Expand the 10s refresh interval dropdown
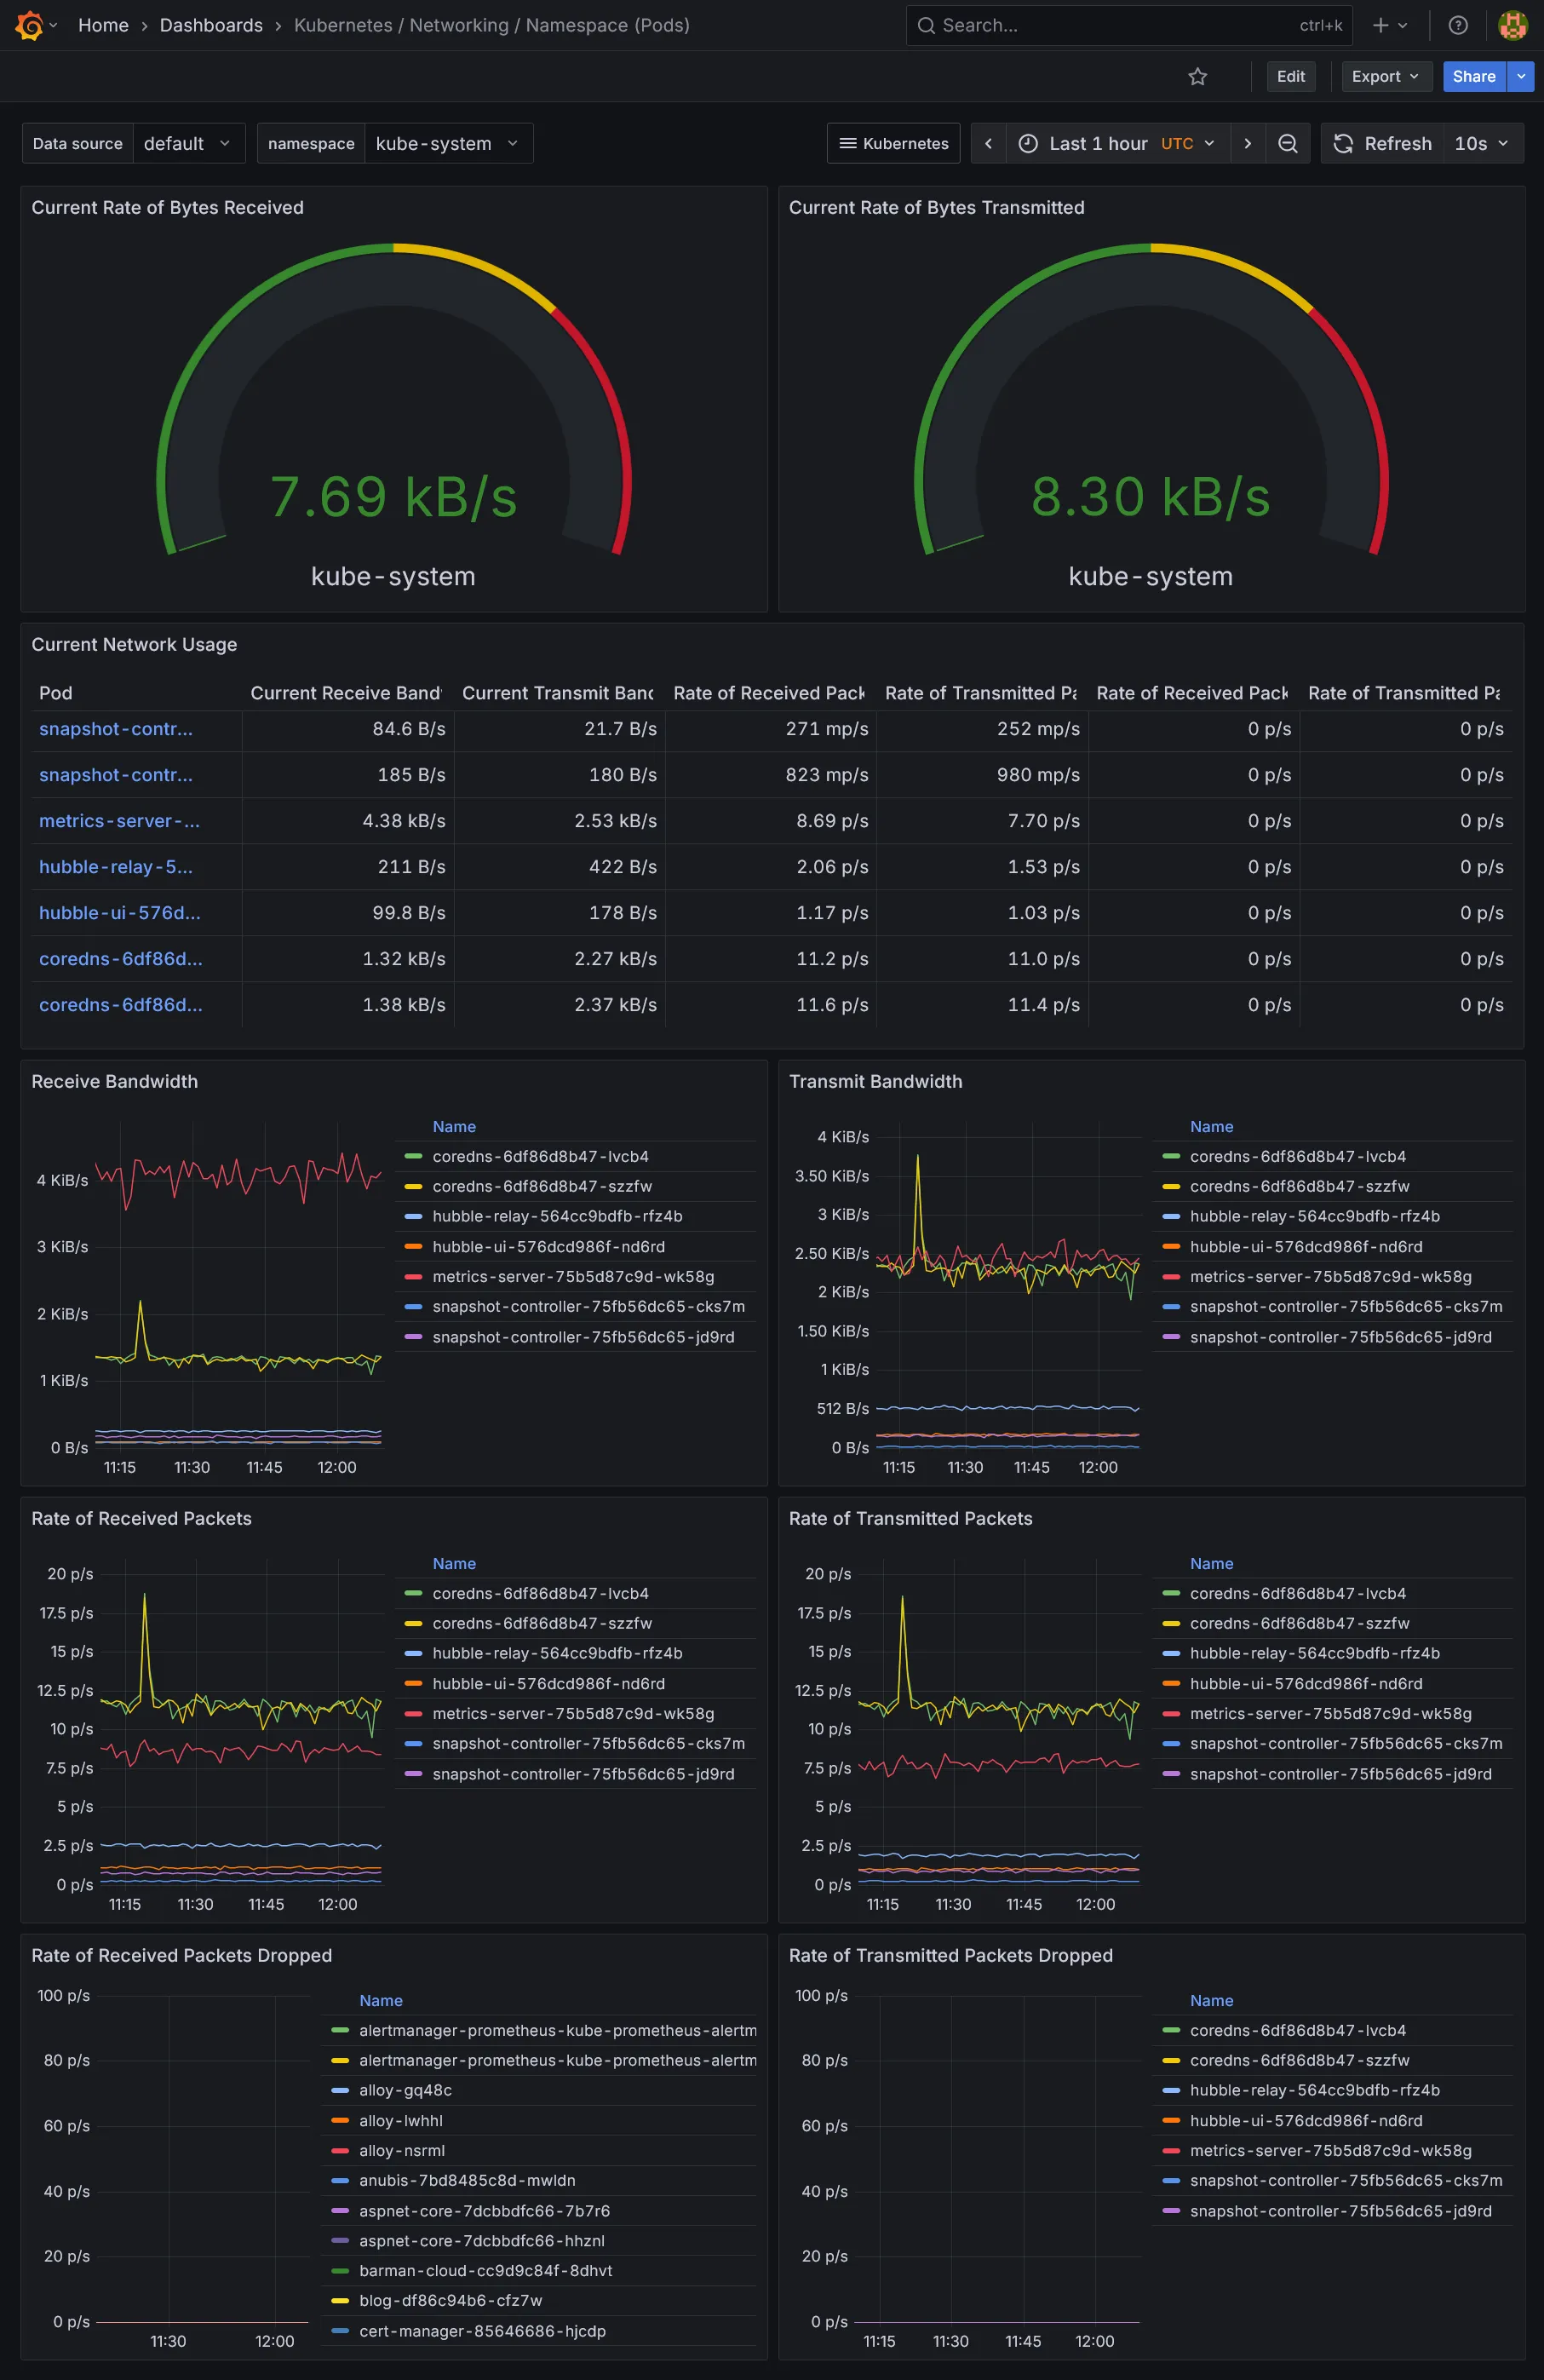This screenshot has width=1544, height=2380. pos(1482,144)
